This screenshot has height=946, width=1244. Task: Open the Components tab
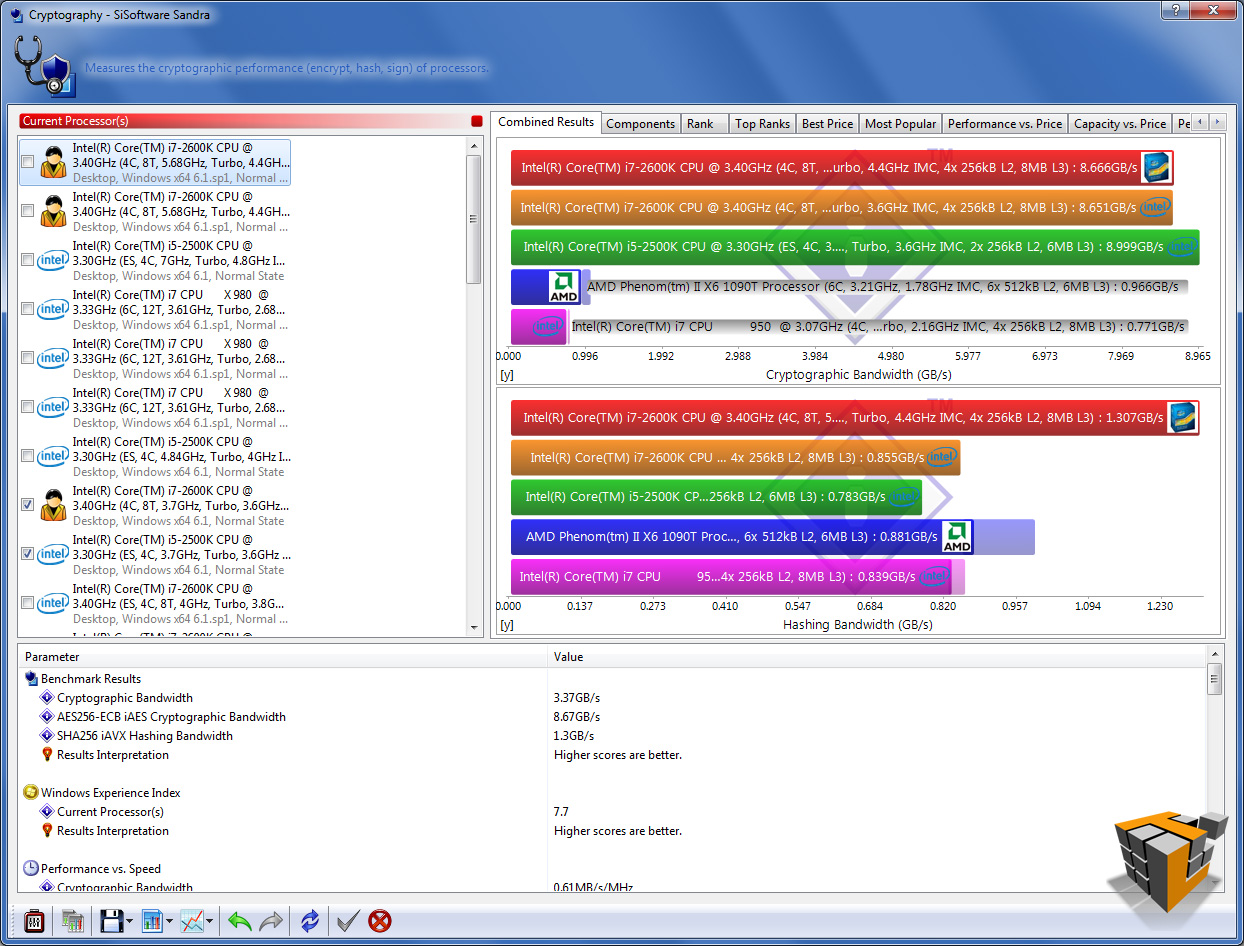click(641, 124)
